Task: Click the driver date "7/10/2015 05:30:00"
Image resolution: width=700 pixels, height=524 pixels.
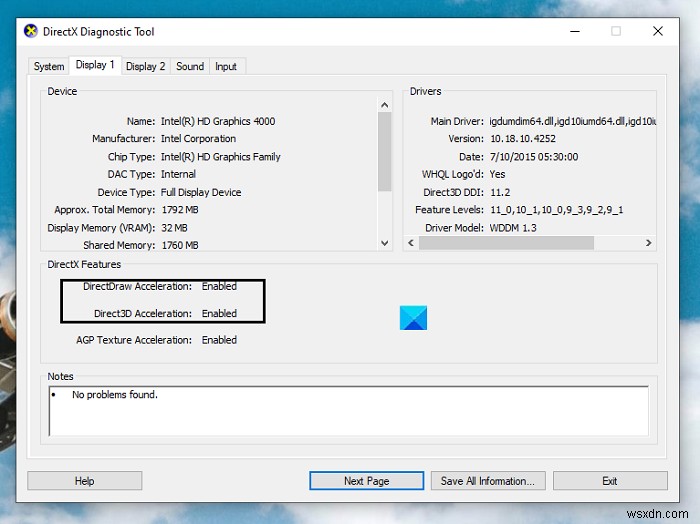Action: pos(534,157)
